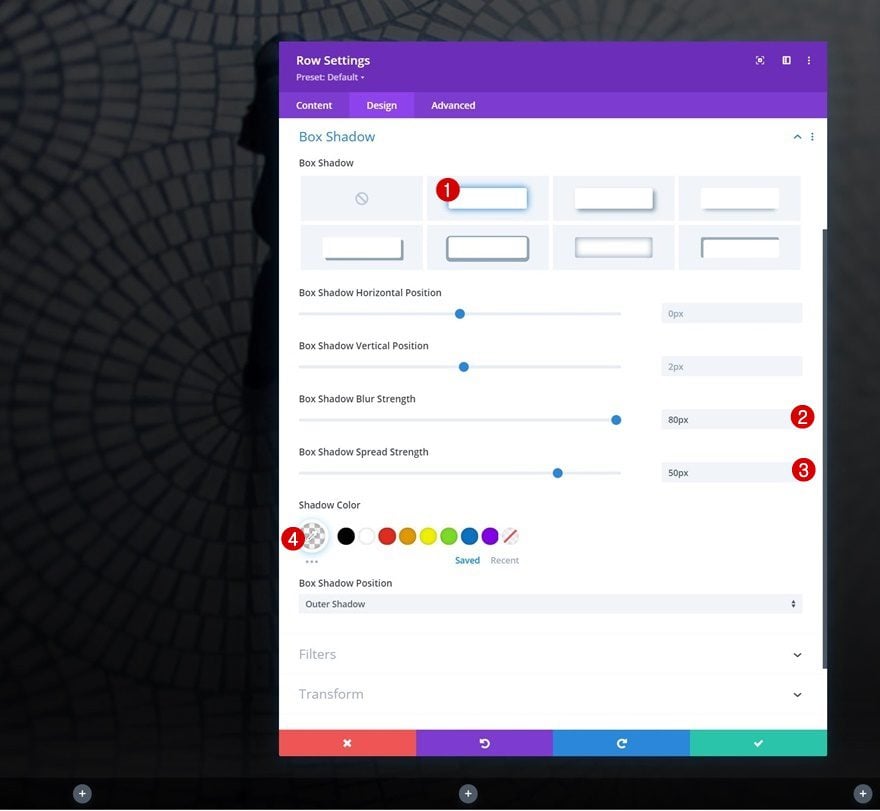
Task: Click right plus add button
Action: coord(863,794)
